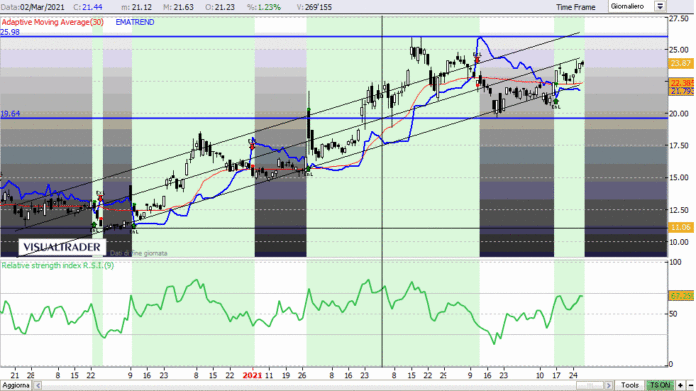This screenshot has width=696, height=391.
Task: Select the Relative strength index R.S.I.(9) label
Action: click(58, 265)
